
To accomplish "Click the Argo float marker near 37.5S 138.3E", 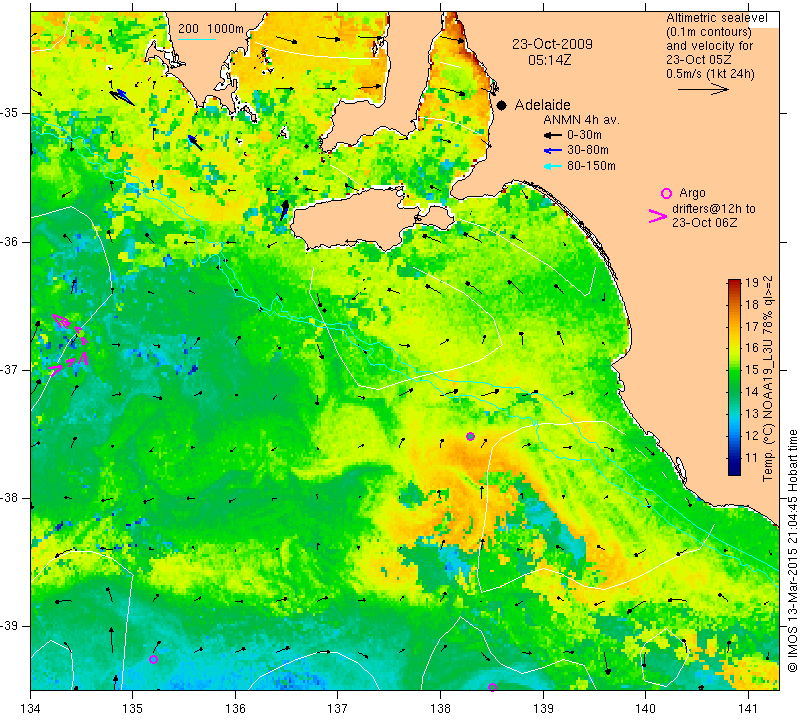I will click(x=470, y=436).
